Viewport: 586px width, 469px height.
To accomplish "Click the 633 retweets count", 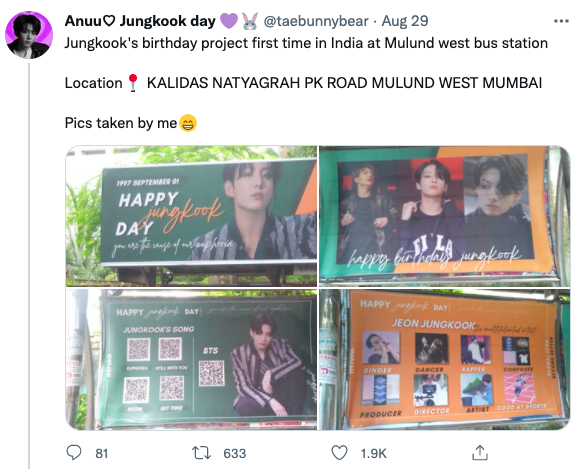I will [235, 453].
